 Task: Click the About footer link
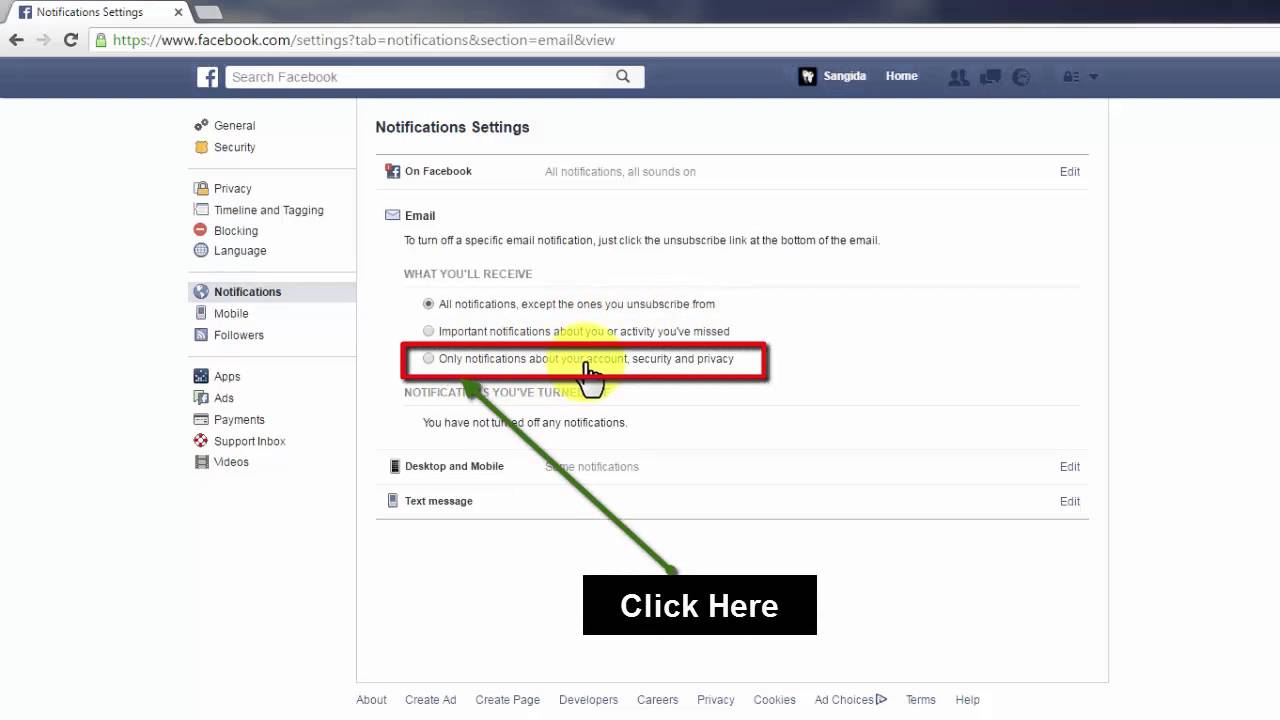(371, 700)
